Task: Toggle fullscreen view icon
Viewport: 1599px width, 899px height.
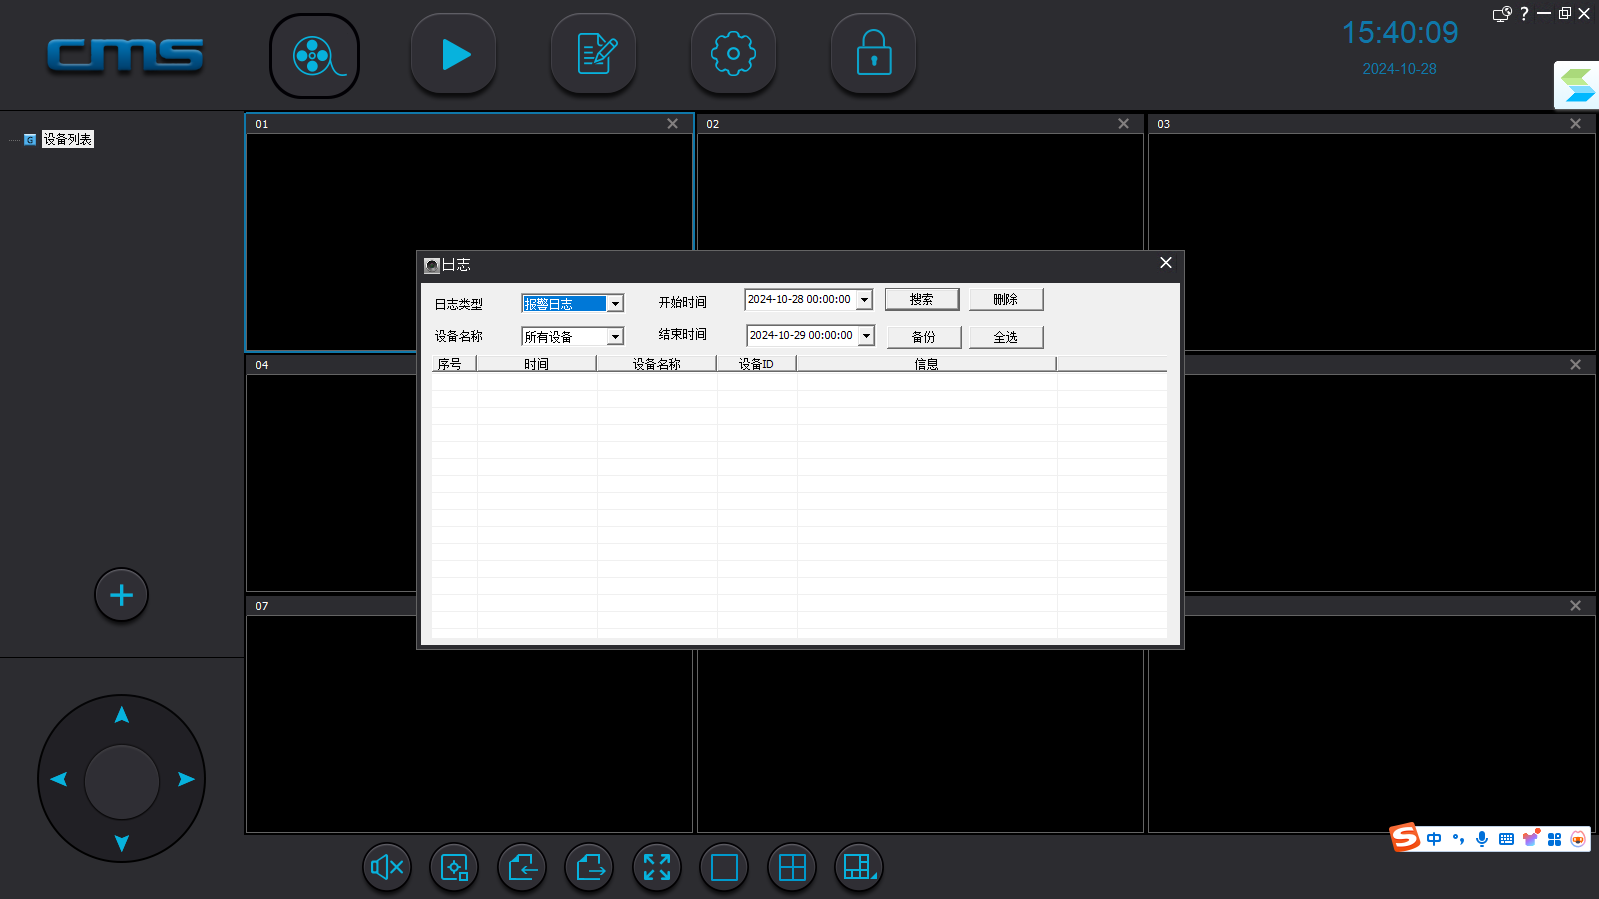Action: coord(657,867)
